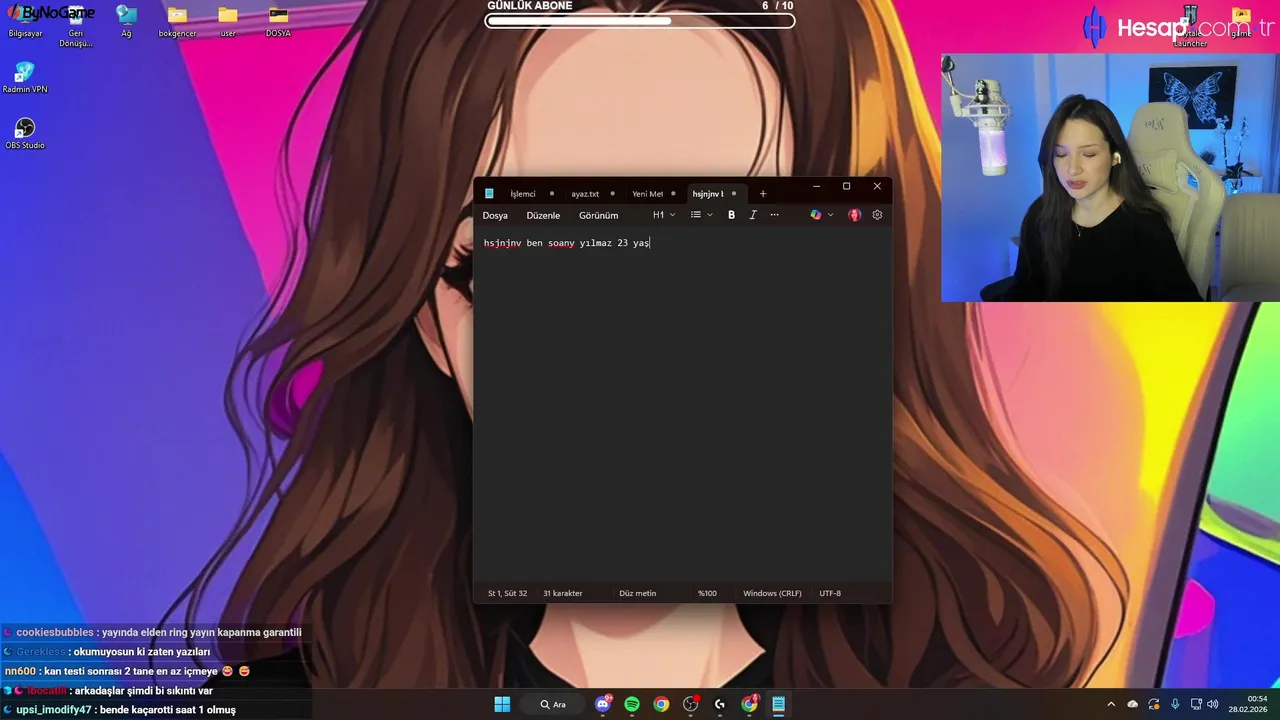Click the Notepad app icon in title bar
The width and height of the screenshot is (1280, 720).
tap(489, 194)
